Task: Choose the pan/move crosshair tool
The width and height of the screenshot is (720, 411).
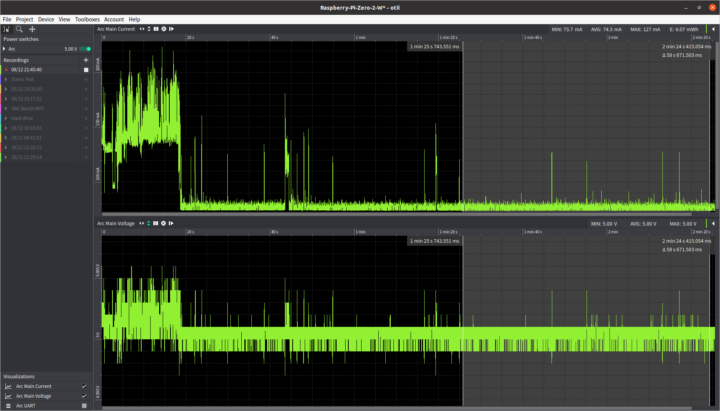Action: (x=32, y=29)
